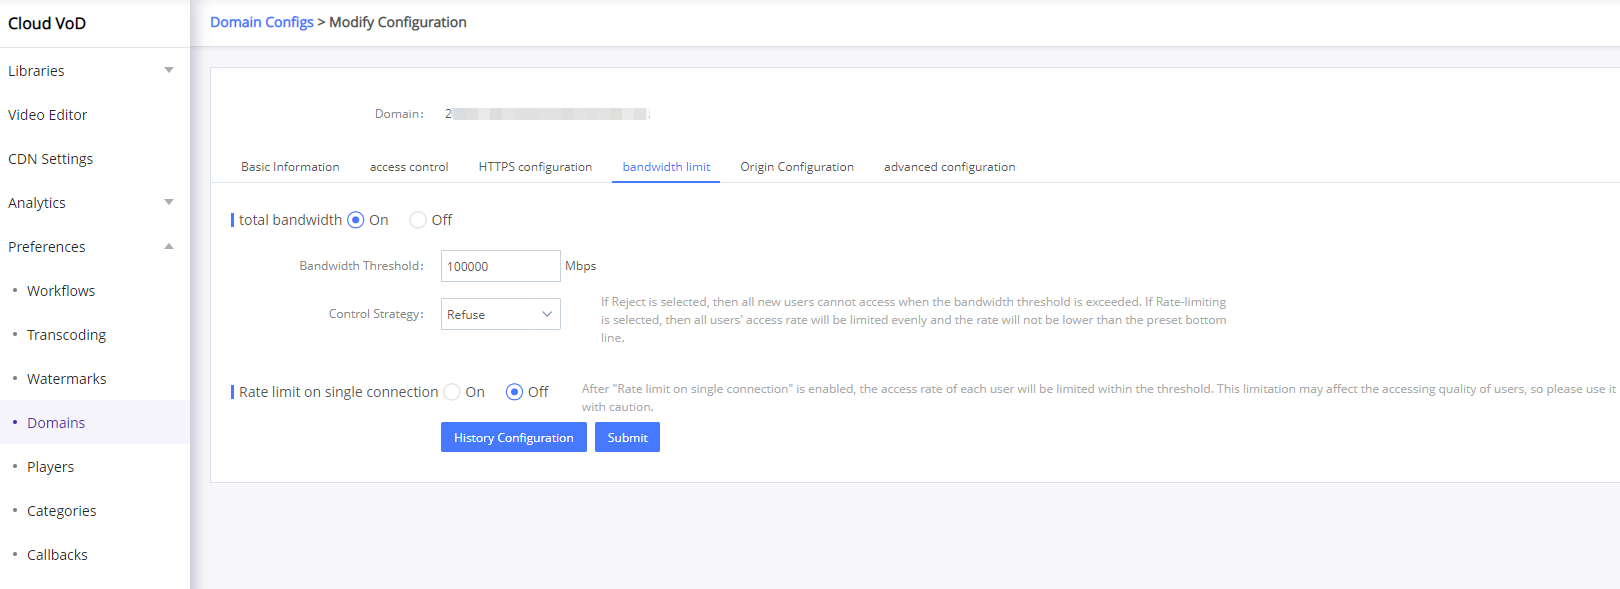Click the 'Bandwidth Threshold:' label
The image size is (1620, 589).
pyautogui.click(x=361, y=266)
